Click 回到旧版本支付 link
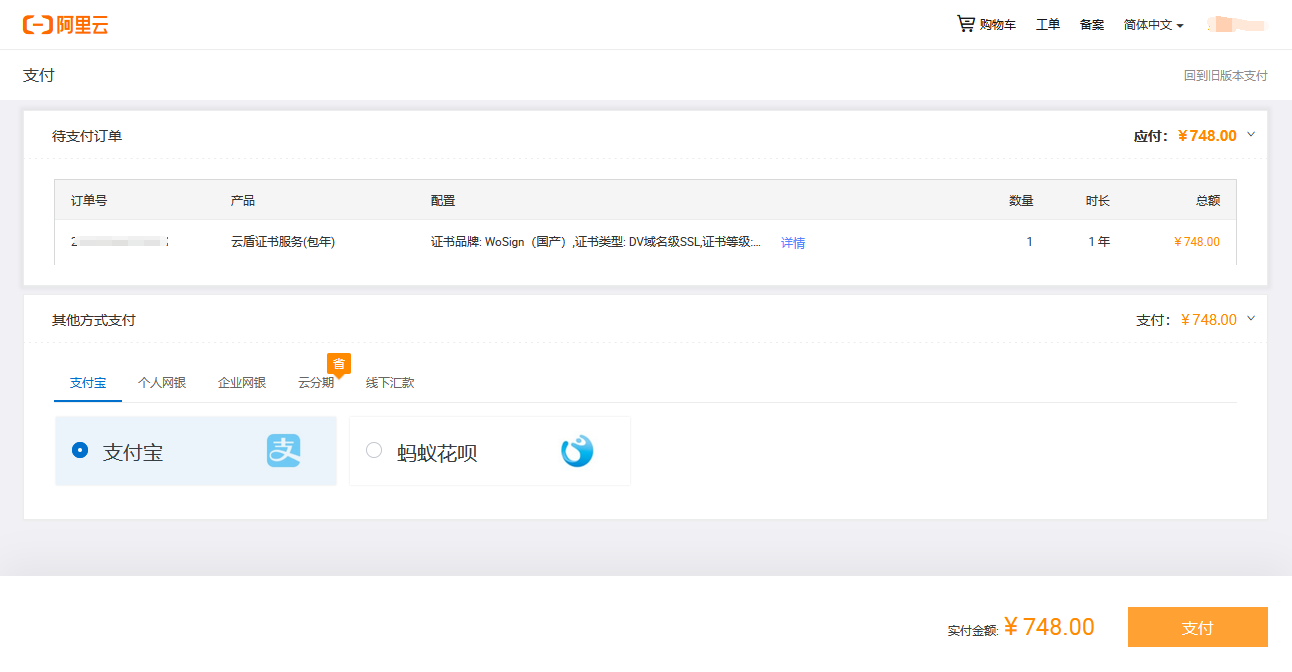The width and height of the screenshot is (1292, 672). [1225, 76]
